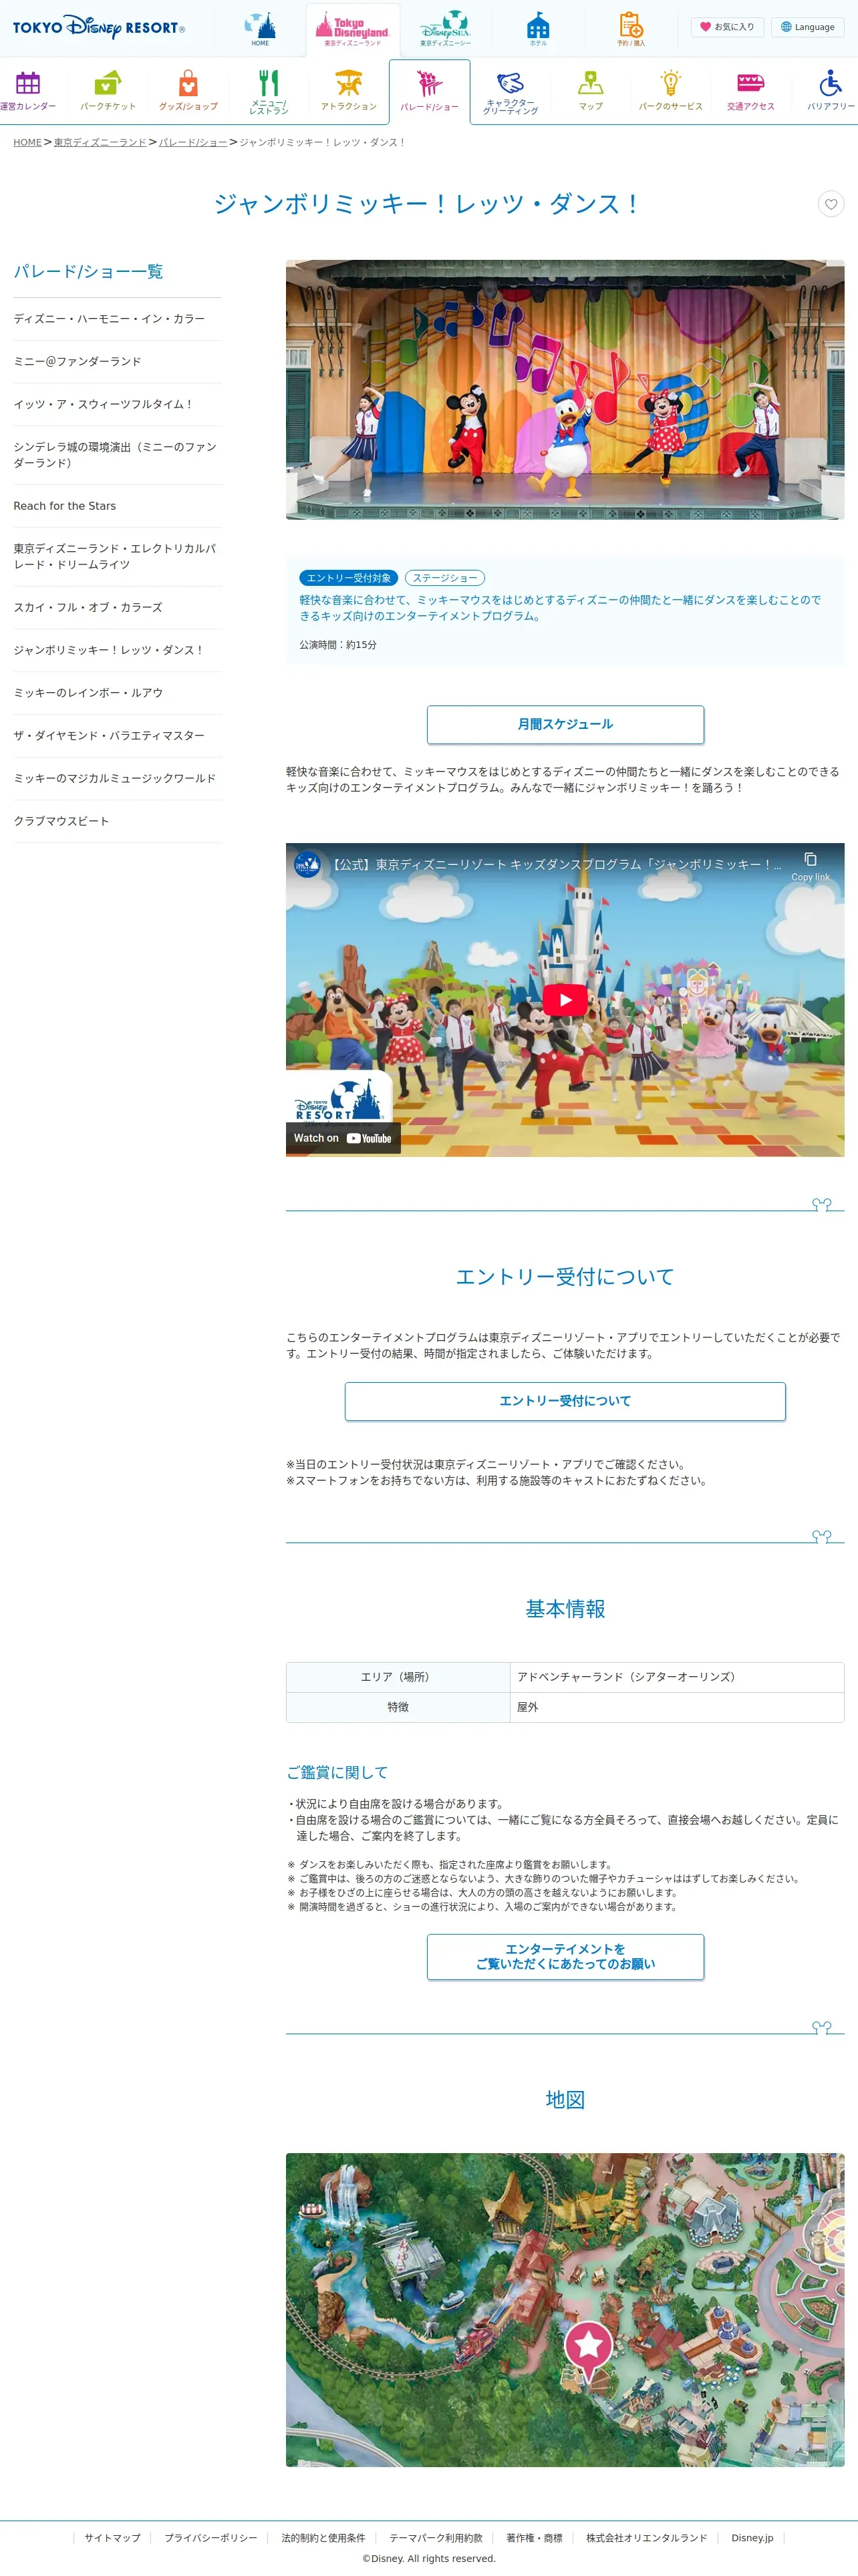Click the Tokyo Disney Resort logo
The image size is (858, 2576).
(x=99, y=27)
